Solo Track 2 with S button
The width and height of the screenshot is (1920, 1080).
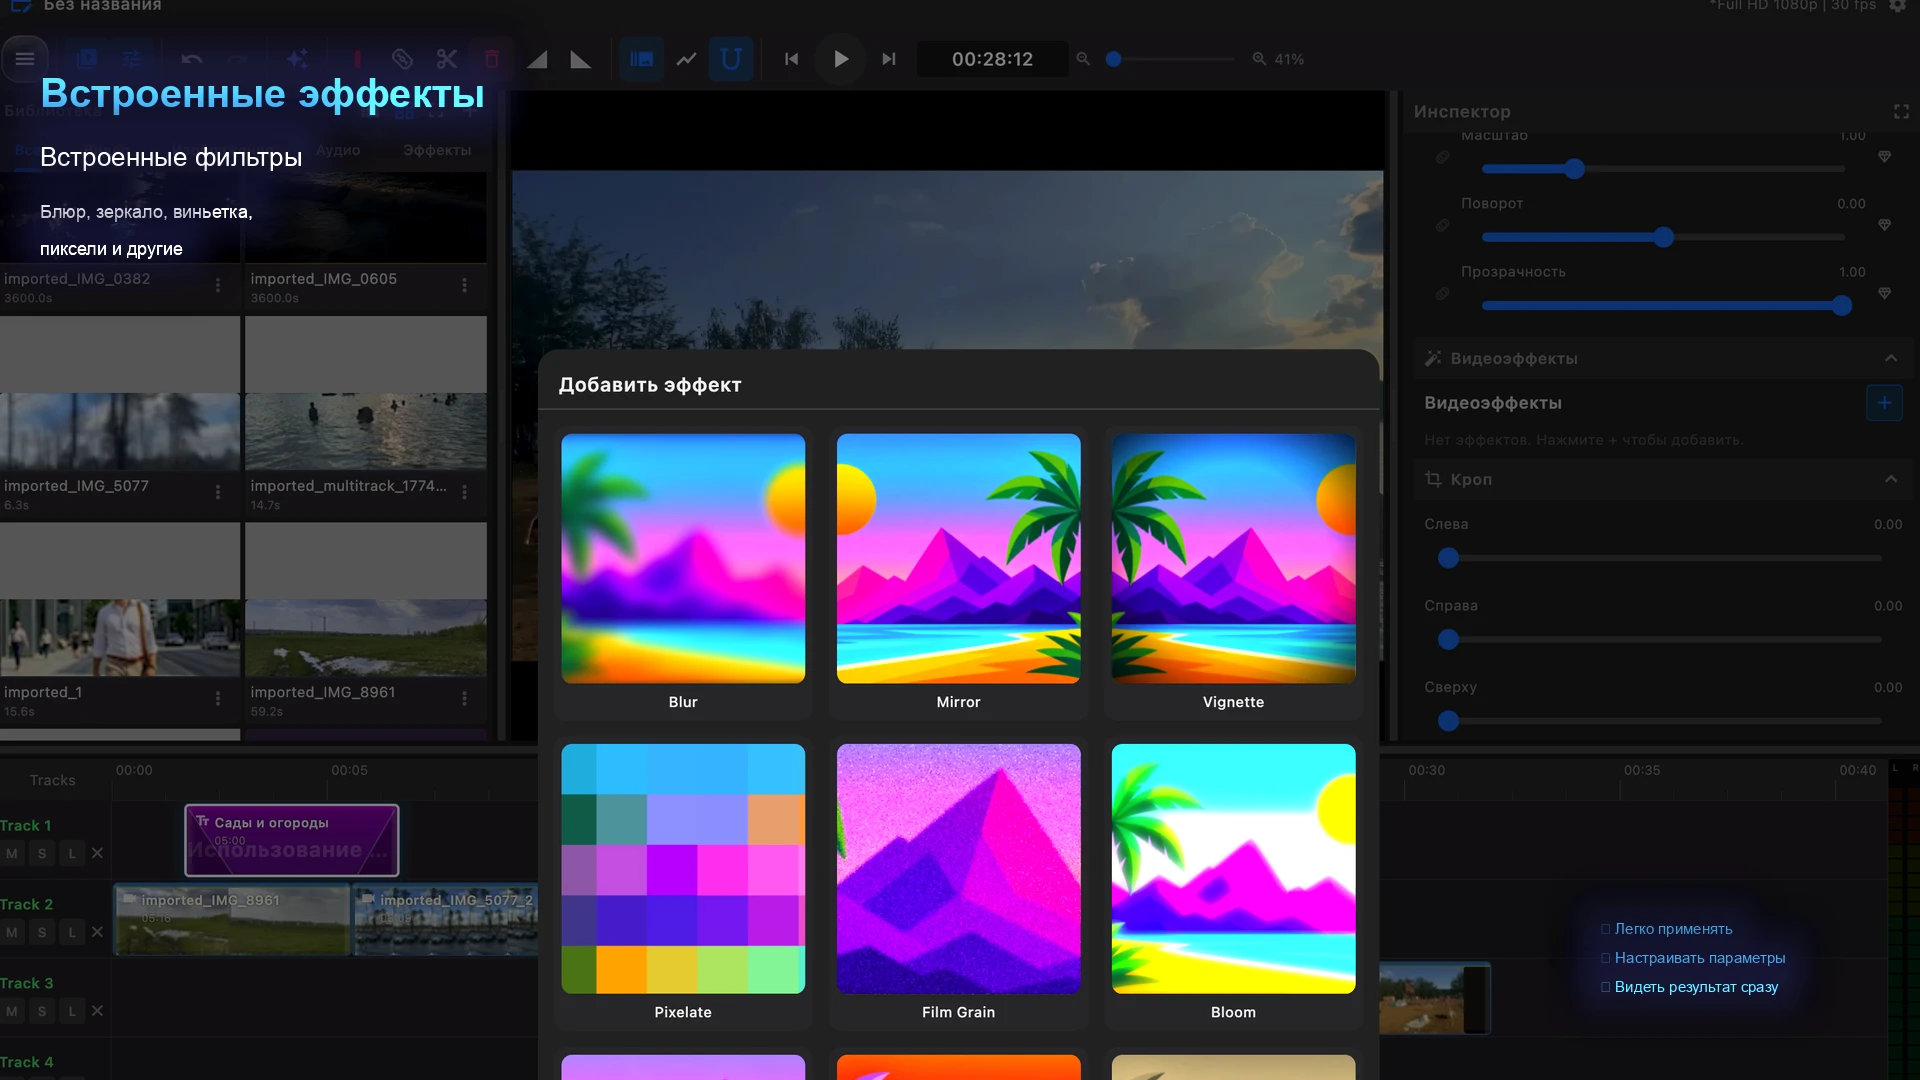[42, 932]
